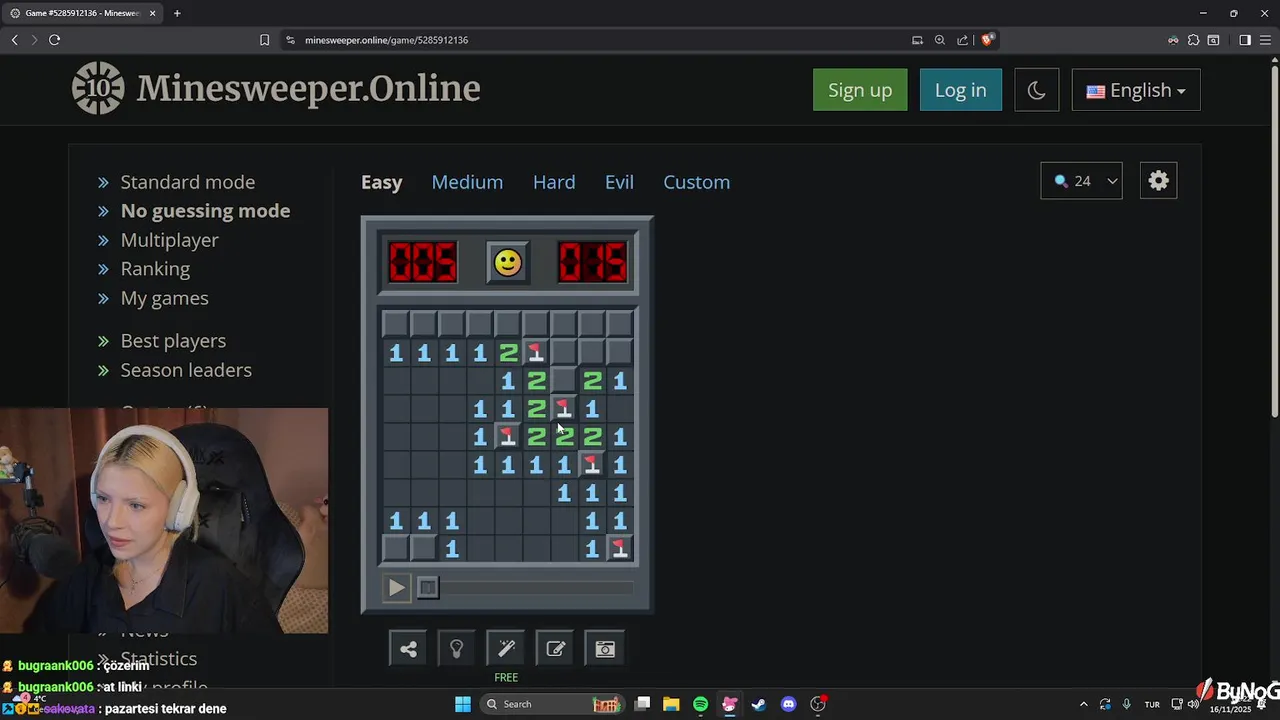Click the Minesweeper.Online logo
1280x720 pixels.
(276, 88)
